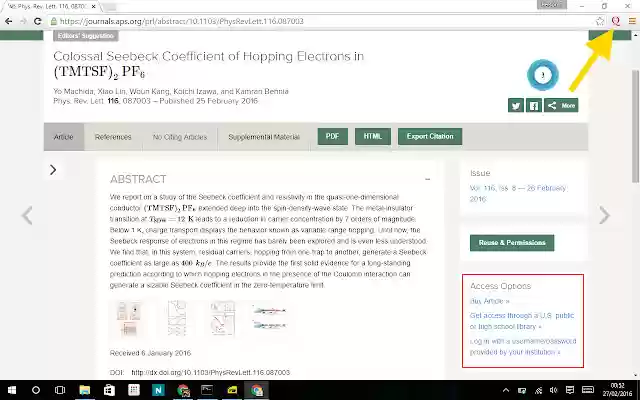Image resolution: width=640 pixels, height=400 pixels.
Task: Download the article via PDF button
Action: click(x=333, y=136)
